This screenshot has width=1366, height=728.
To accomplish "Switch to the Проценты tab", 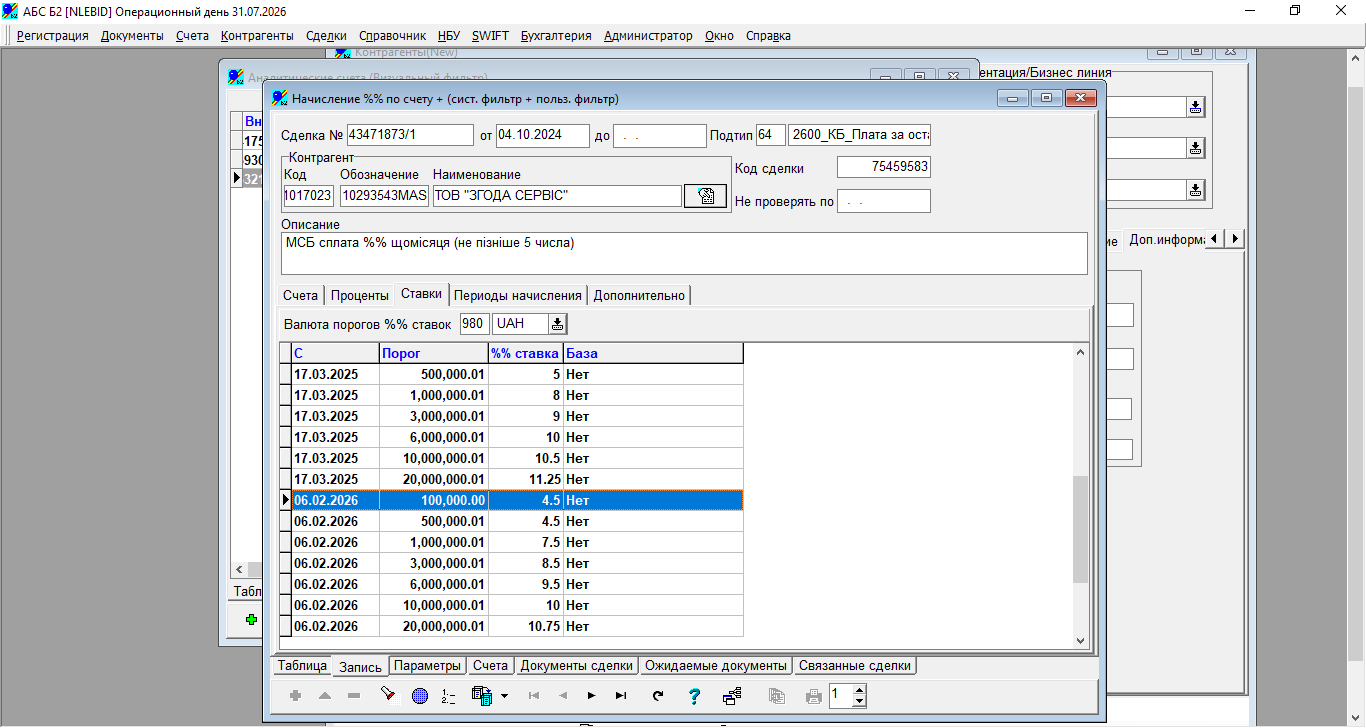I will [x=360, y=295].
